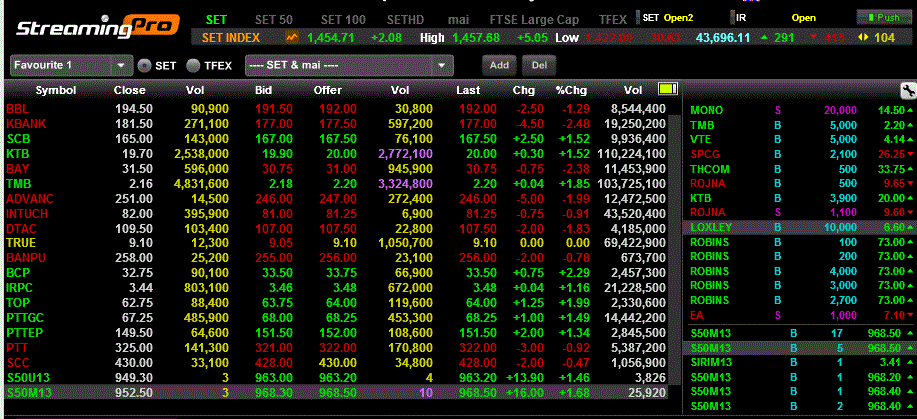Select the SCC symbol

(x=18, y=362)
